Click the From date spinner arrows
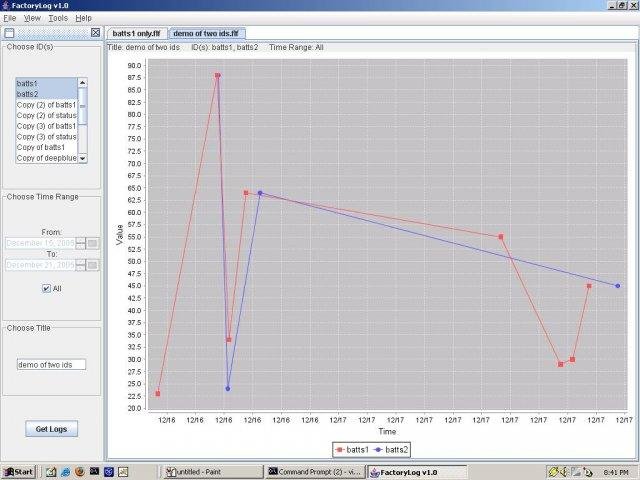The image size is (640, 480). (x=80, y=243)
